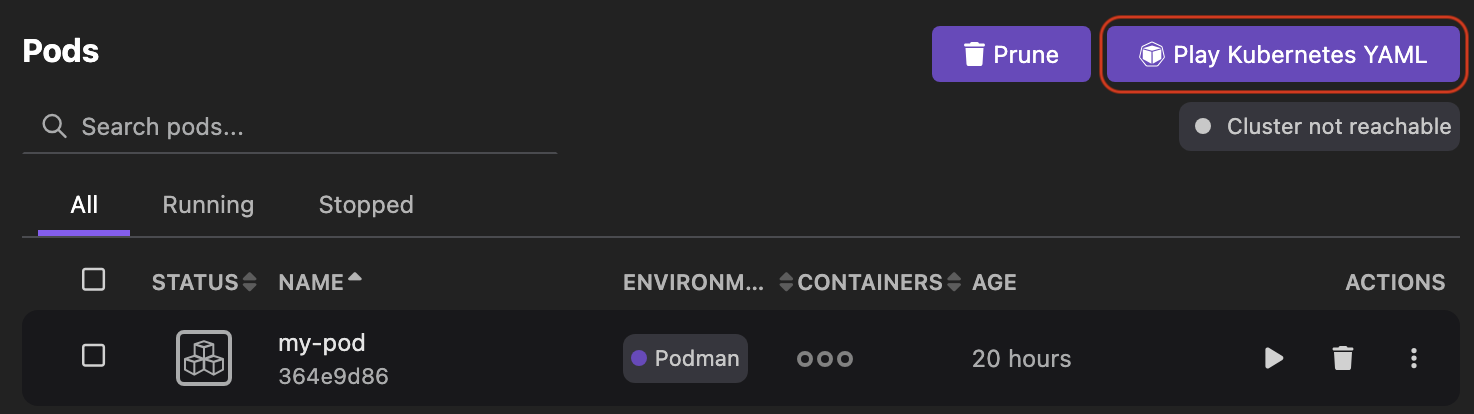Check the my-pod row checkbox

tap(93, 355)
